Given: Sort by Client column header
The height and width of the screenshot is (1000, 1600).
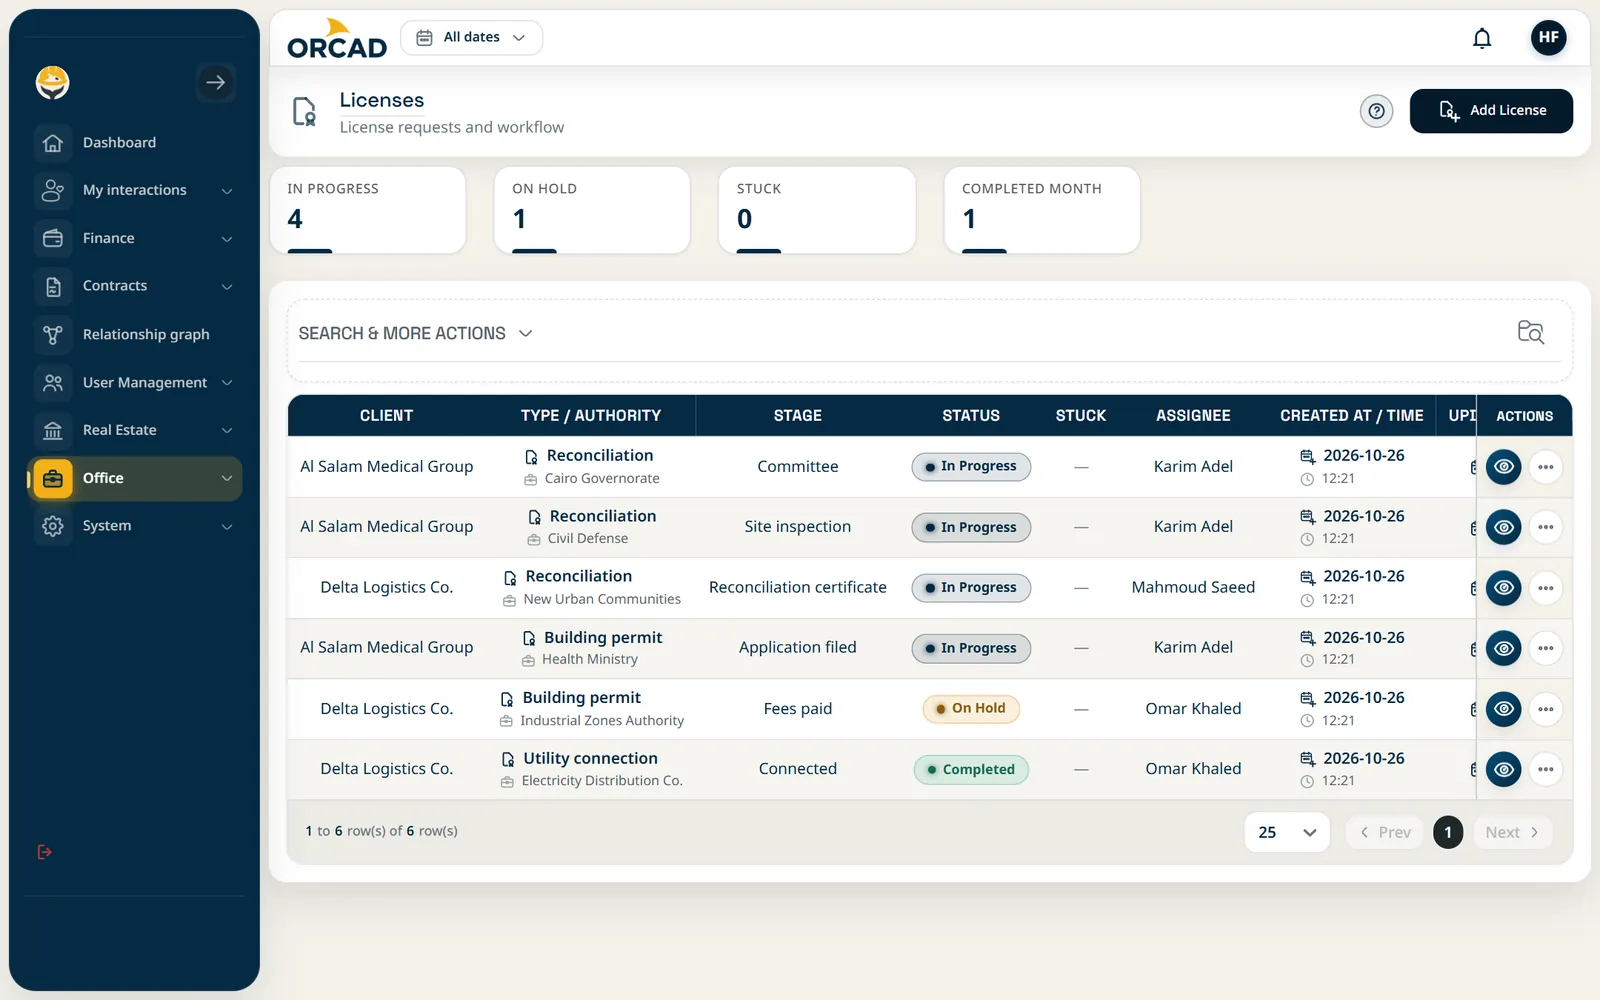Looking at the screenshot, I should coord(386,416).
